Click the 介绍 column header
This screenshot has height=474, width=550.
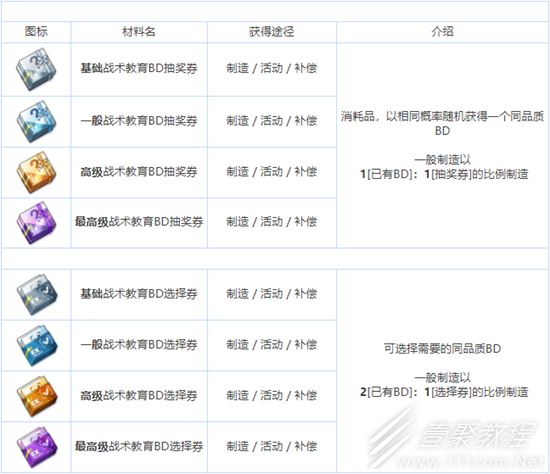coord(442,32)
